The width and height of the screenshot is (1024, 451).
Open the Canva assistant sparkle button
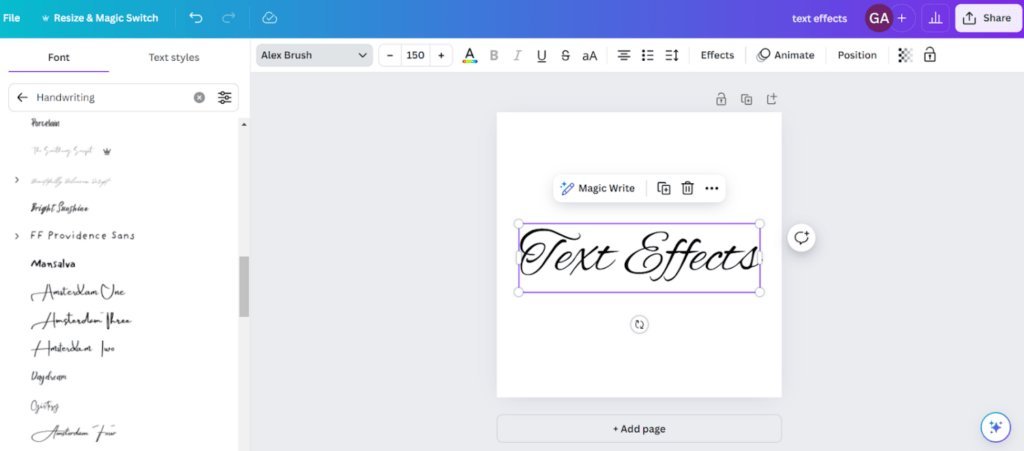(995, 427)
